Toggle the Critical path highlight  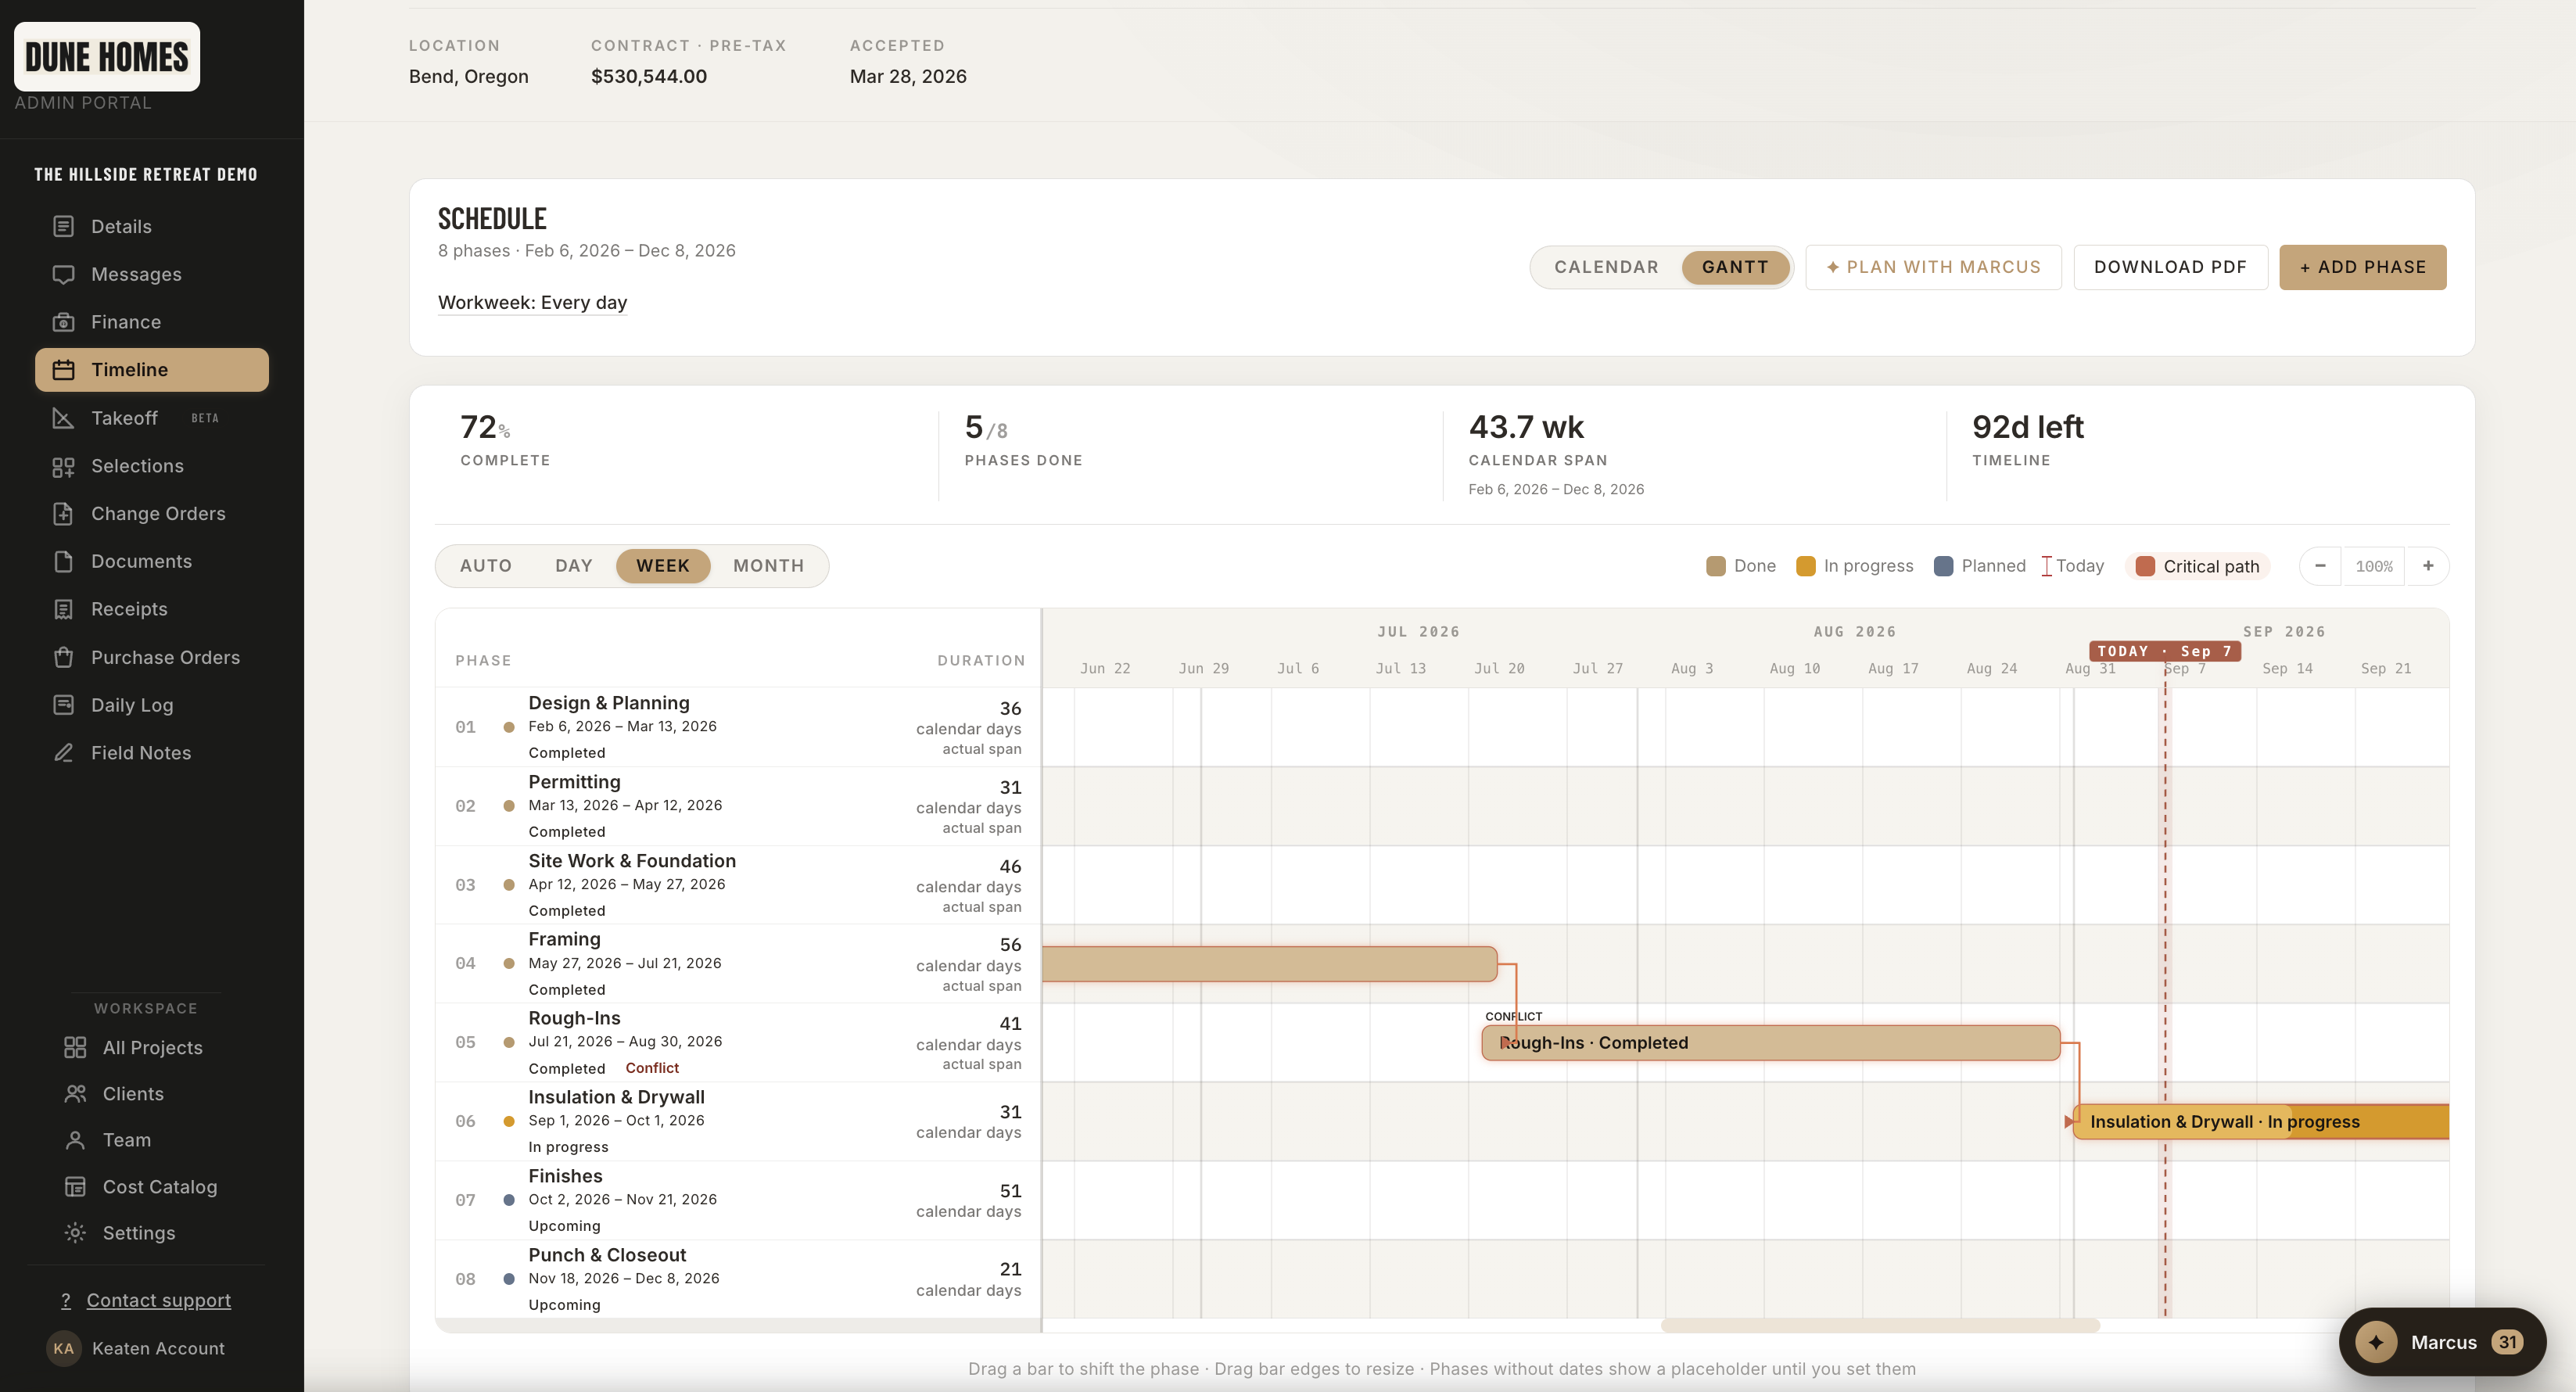[x=2198, y=566]
